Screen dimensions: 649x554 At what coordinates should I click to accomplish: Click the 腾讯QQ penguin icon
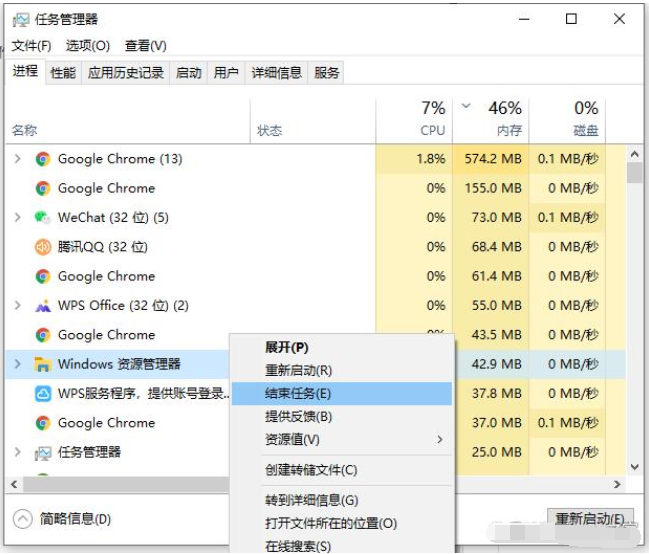[x=43, y=247]
